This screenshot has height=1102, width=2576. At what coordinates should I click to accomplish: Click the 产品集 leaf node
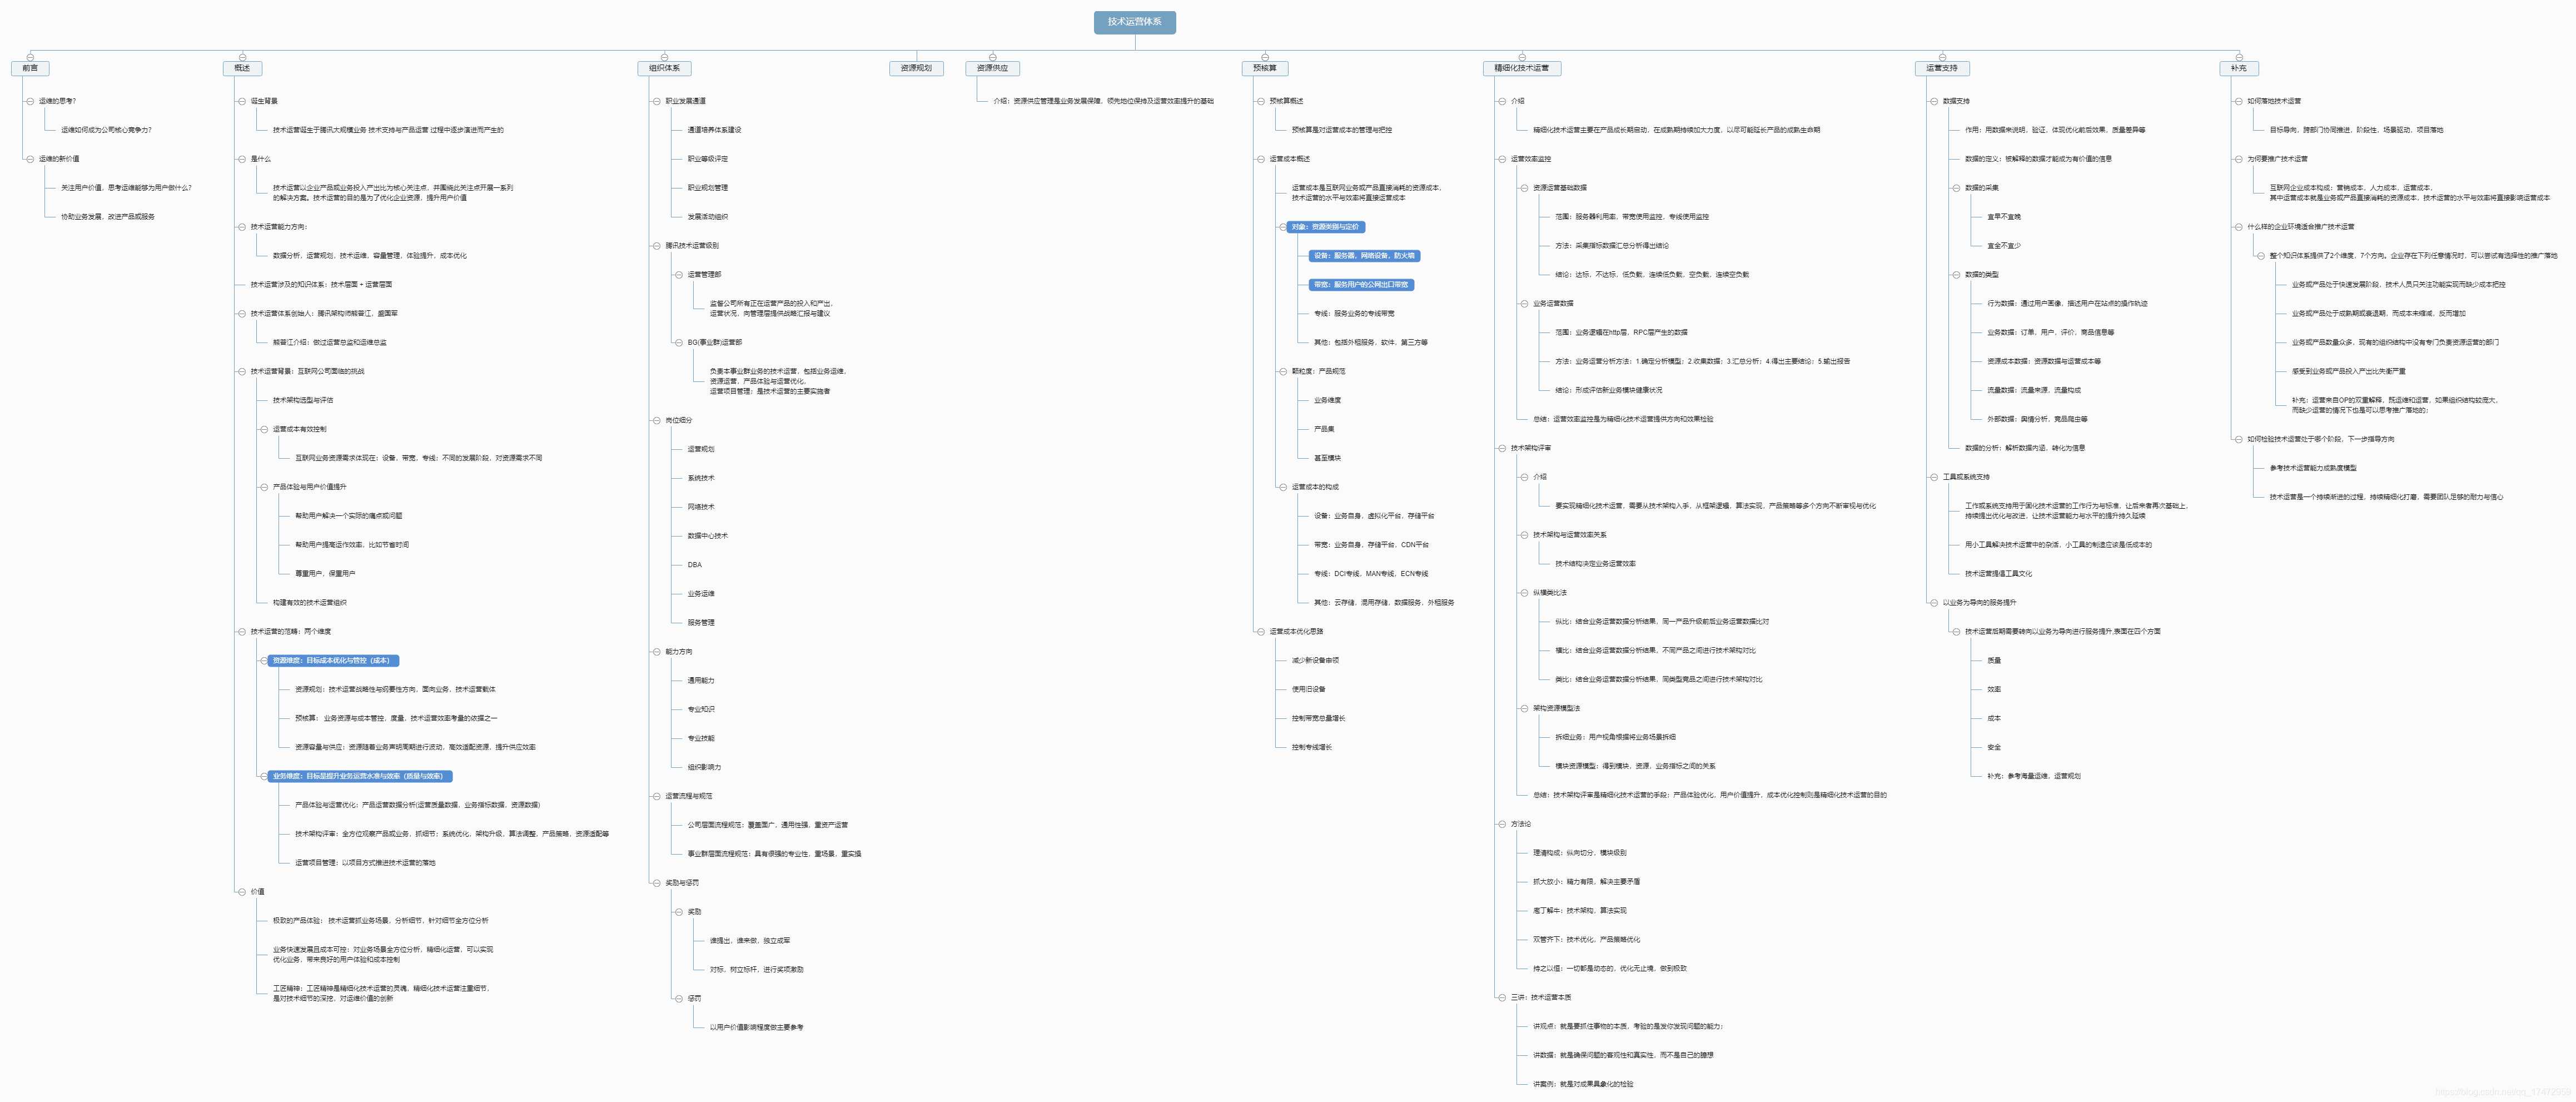tap(1324, 429)
